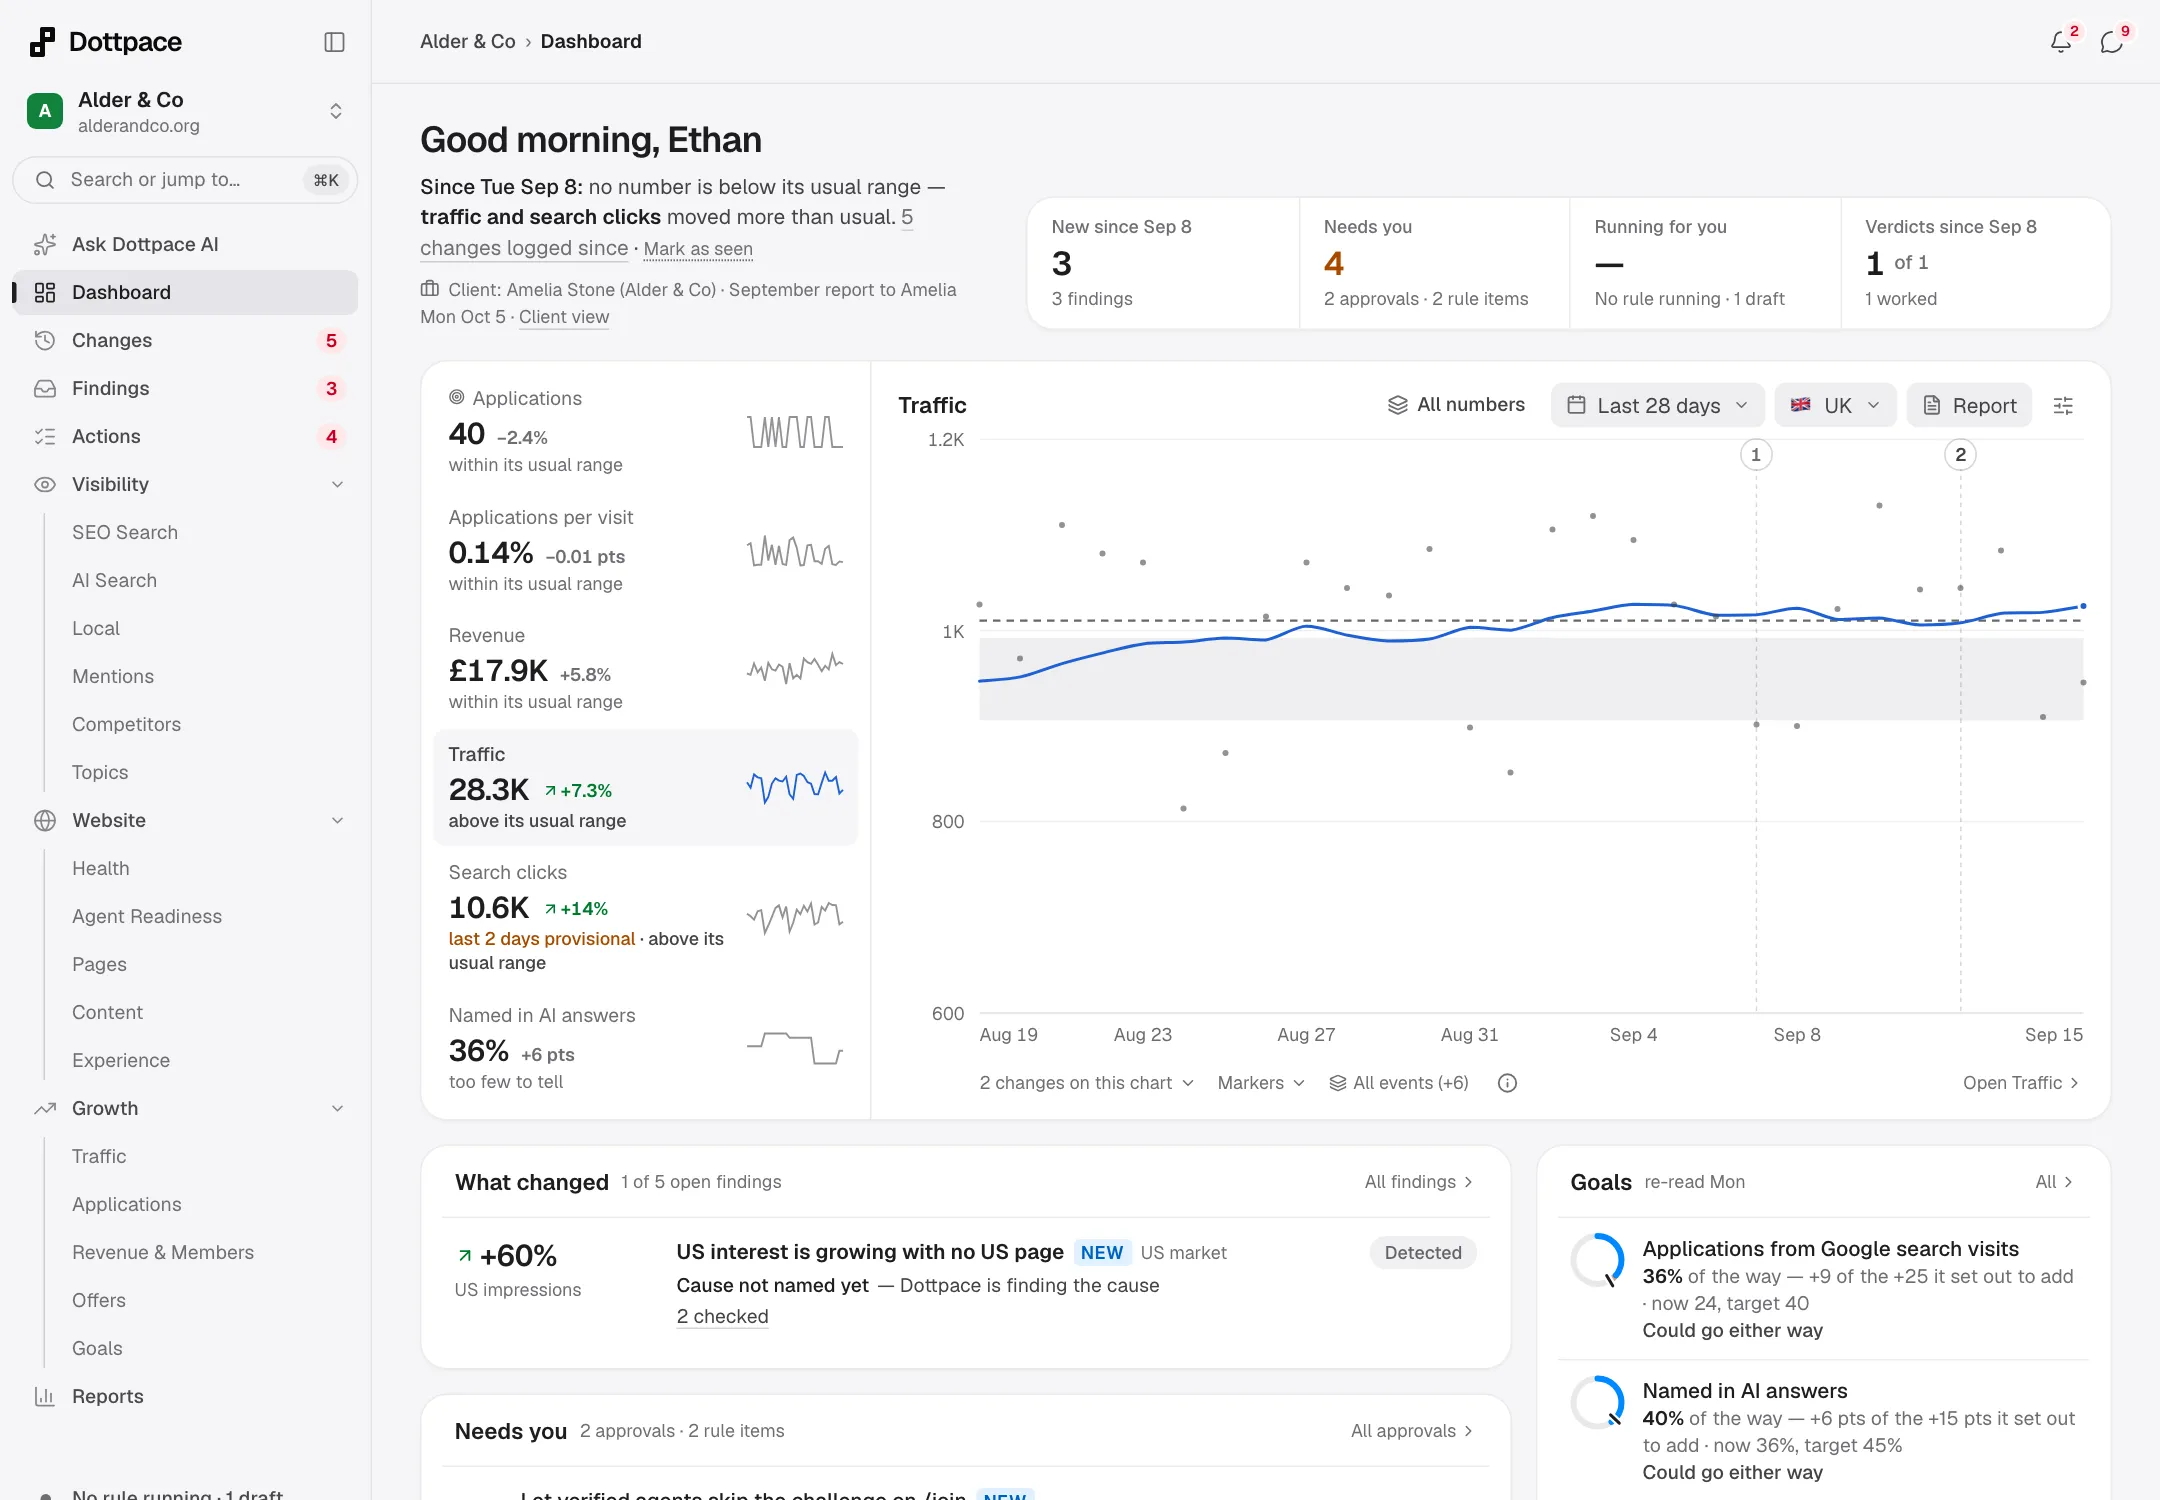
Task: Open the chat messages icon
Action: click(x=2111, y=42)
